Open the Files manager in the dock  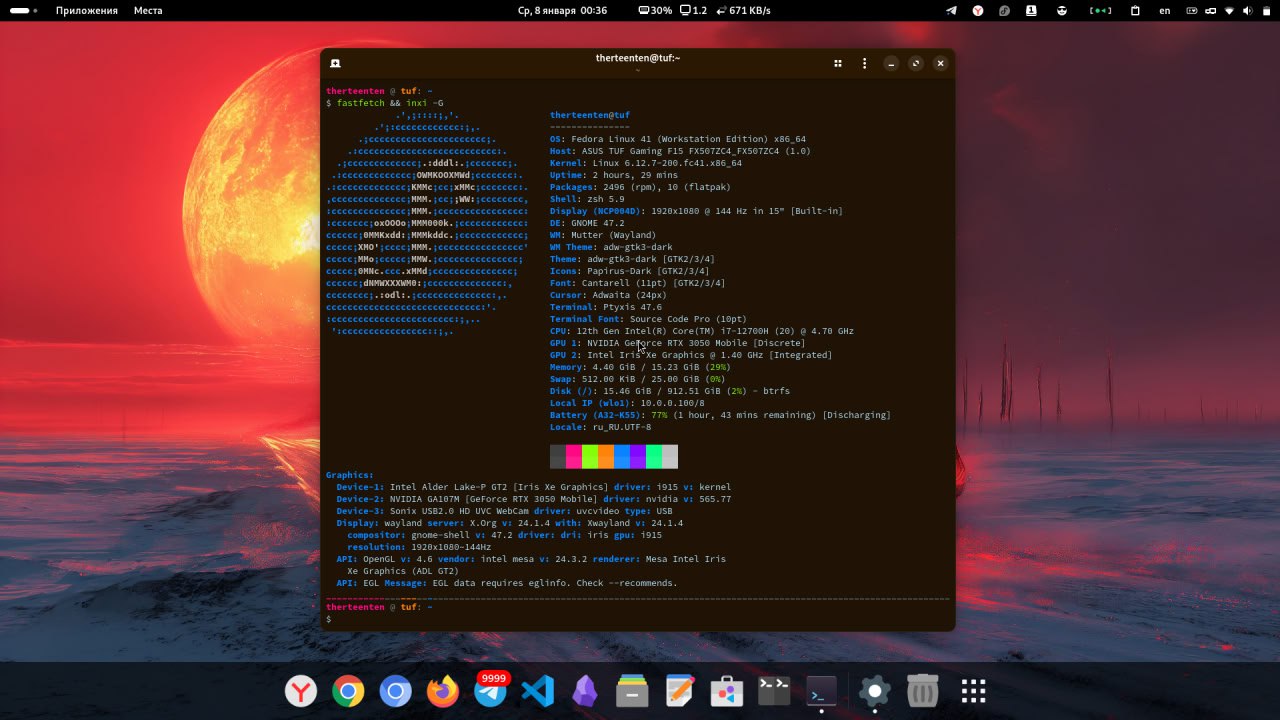632,691
